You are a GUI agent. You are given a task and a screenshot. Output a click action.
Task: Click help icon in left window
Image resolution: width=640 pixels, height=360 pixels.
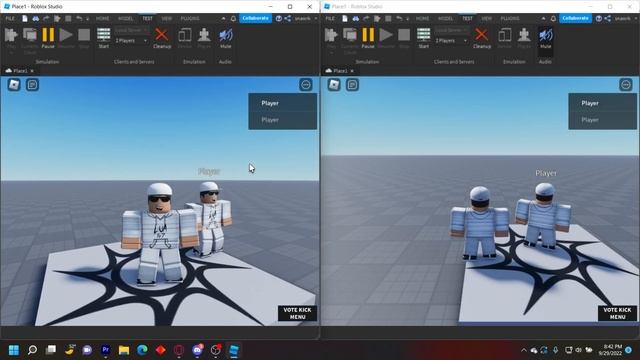pos(279,18)
